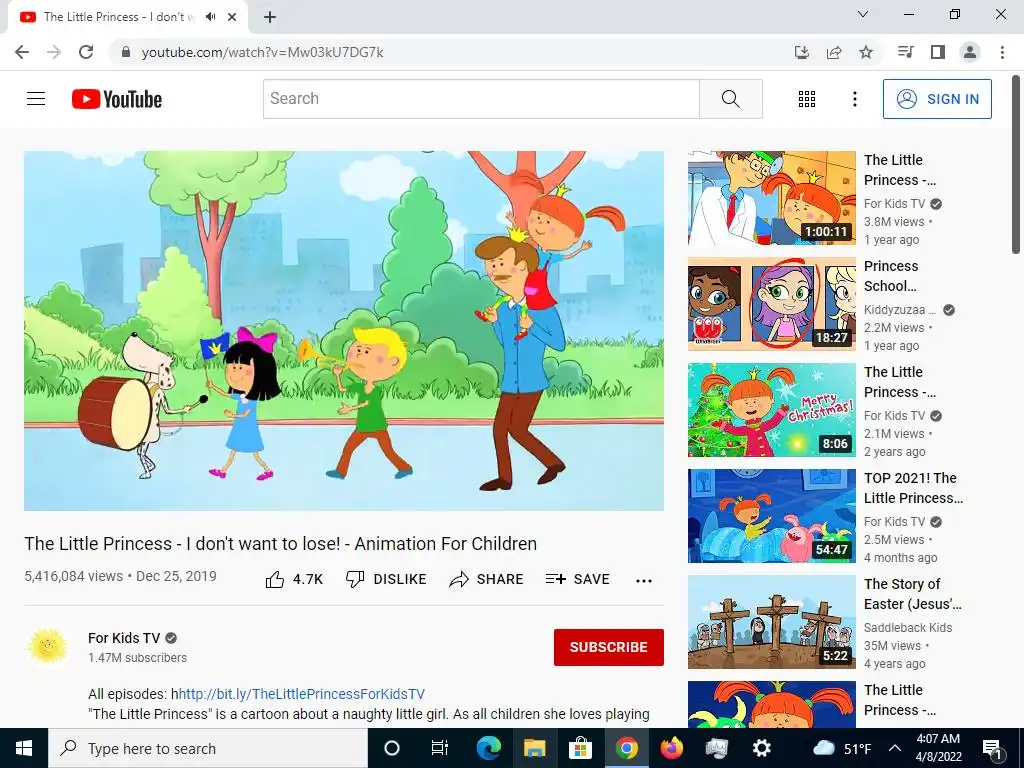Launch Firefox from taskbar

coord(671,748)
